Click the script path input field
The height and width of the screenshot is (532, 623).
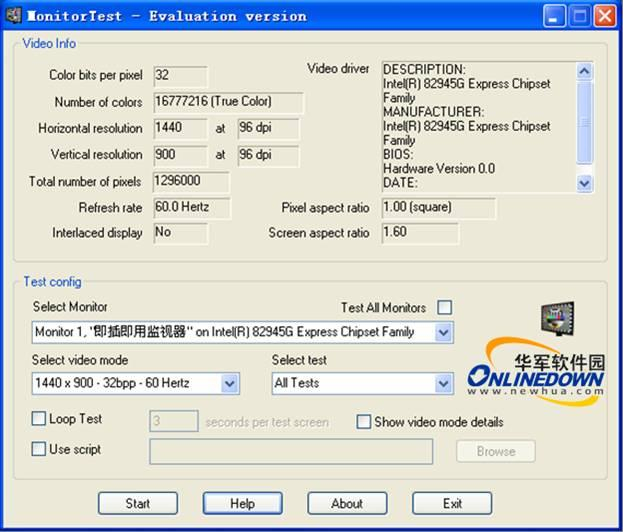point(291,451)
